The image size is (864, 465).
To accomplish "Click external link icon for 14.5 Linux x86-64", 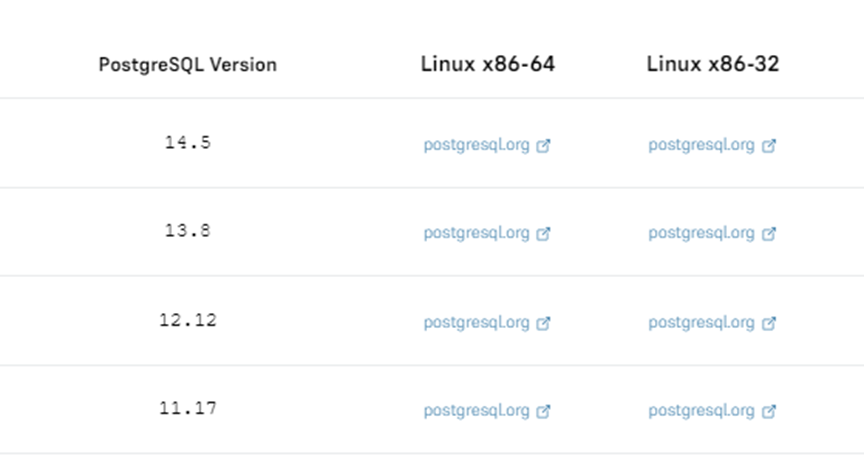I will tap(543, 145).
